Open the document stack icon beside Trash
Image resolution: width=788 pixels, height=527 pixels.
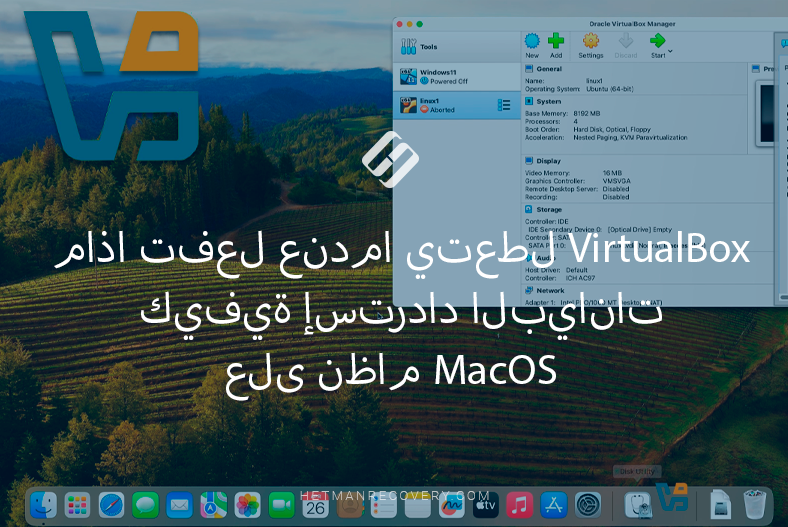click(x=720, y=505)
